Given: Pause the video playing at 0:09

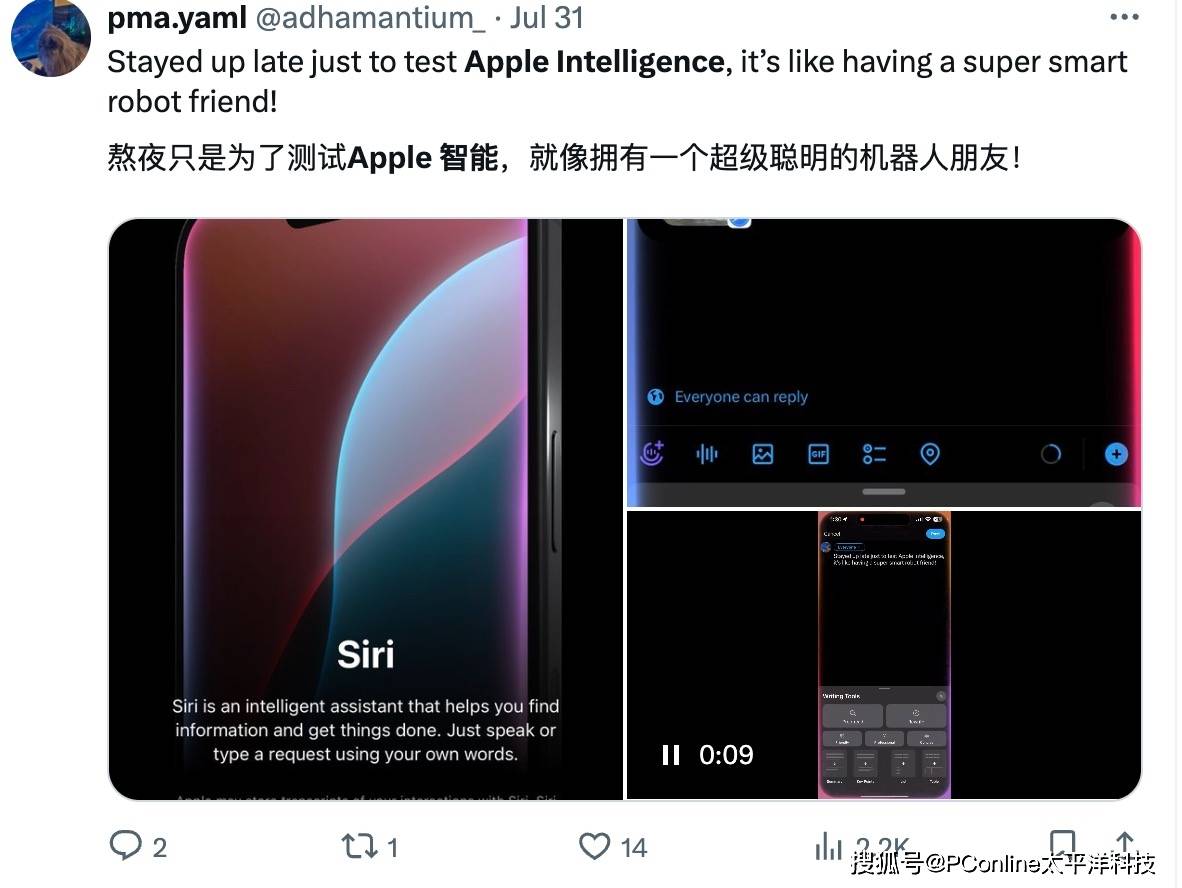Looking at the screenshot, I should point(670,755).
